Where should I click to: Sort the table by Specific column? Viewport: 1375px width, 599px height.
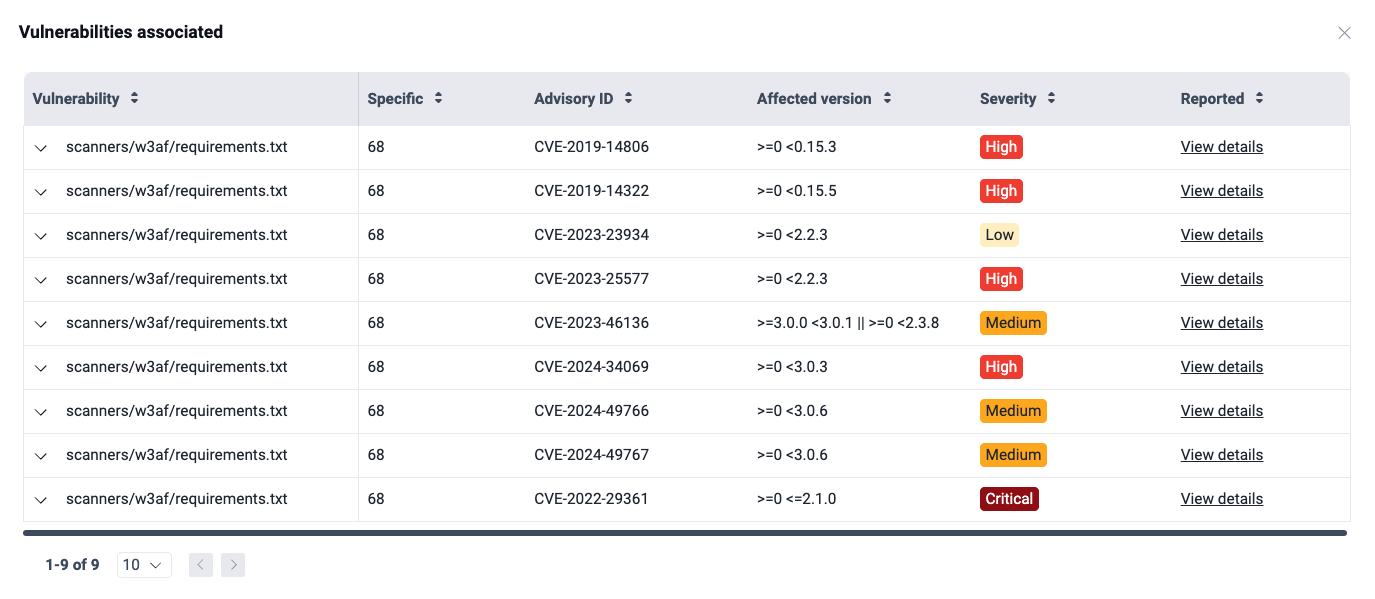click(x=437, y=98)
